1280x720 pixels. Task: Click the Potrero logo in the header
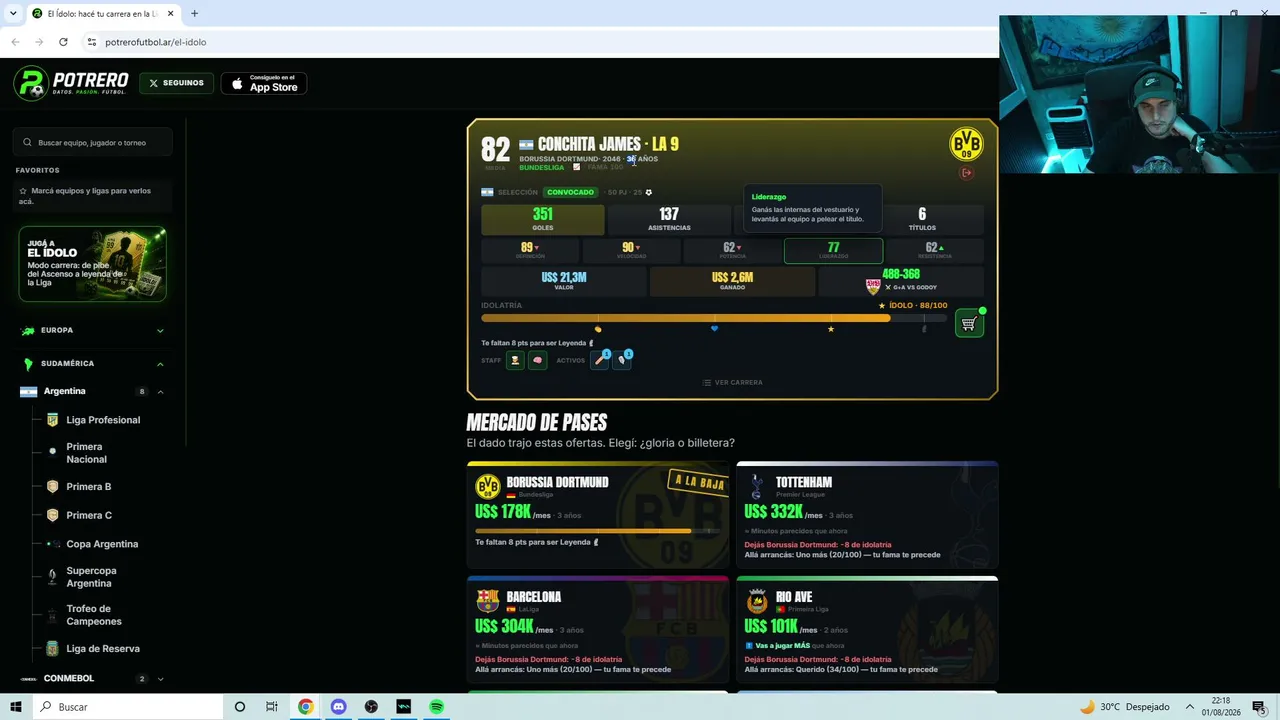click(71, 83)
